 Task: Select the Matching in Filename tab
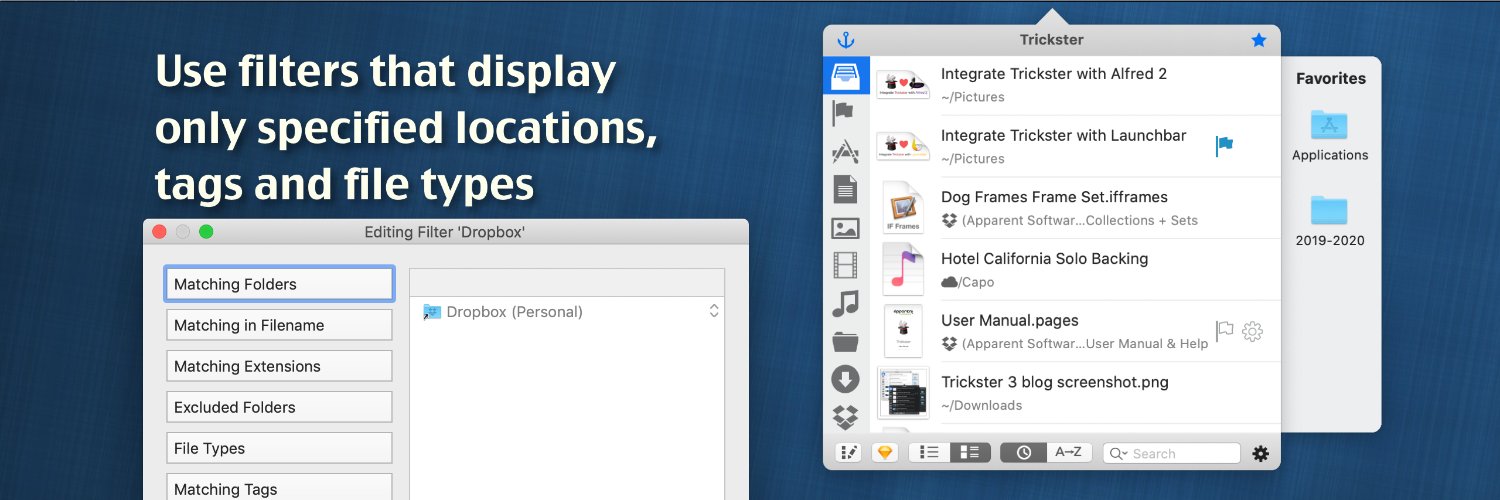(x=279, y=325)
